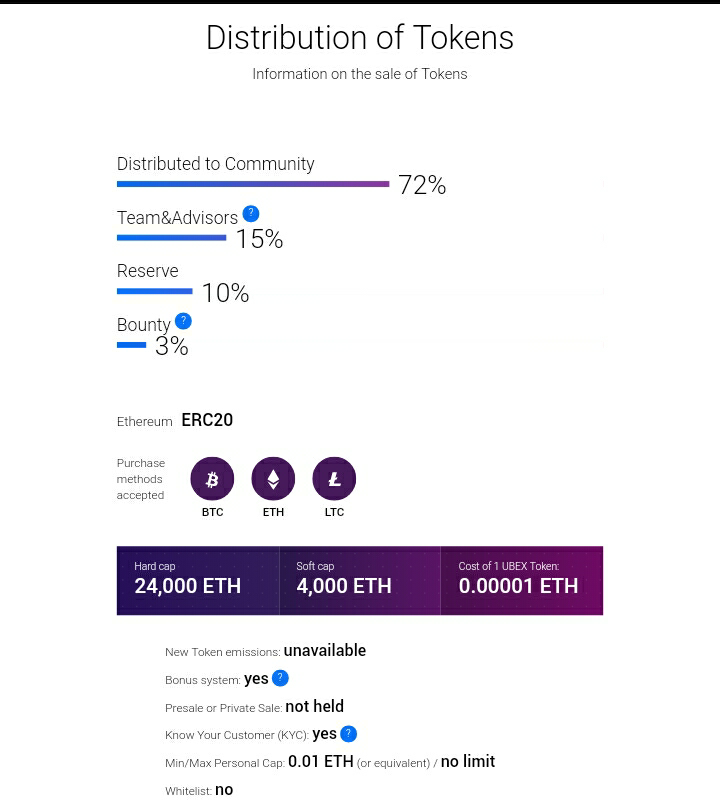Click the LTC label under Litecoin icon
720x810 pixels.
click(334, 512)
